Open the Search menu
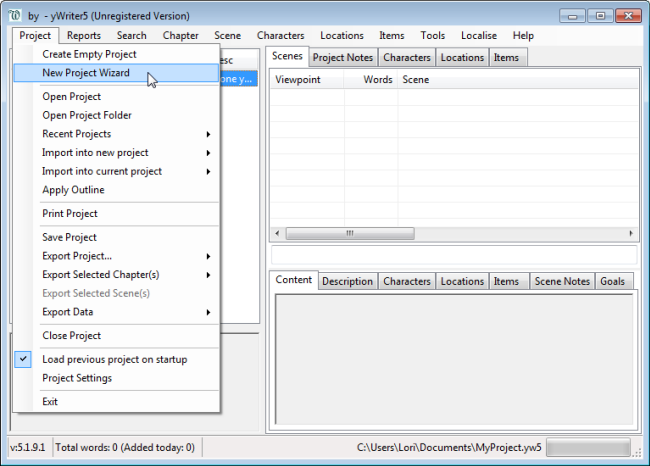 point(131,36)
